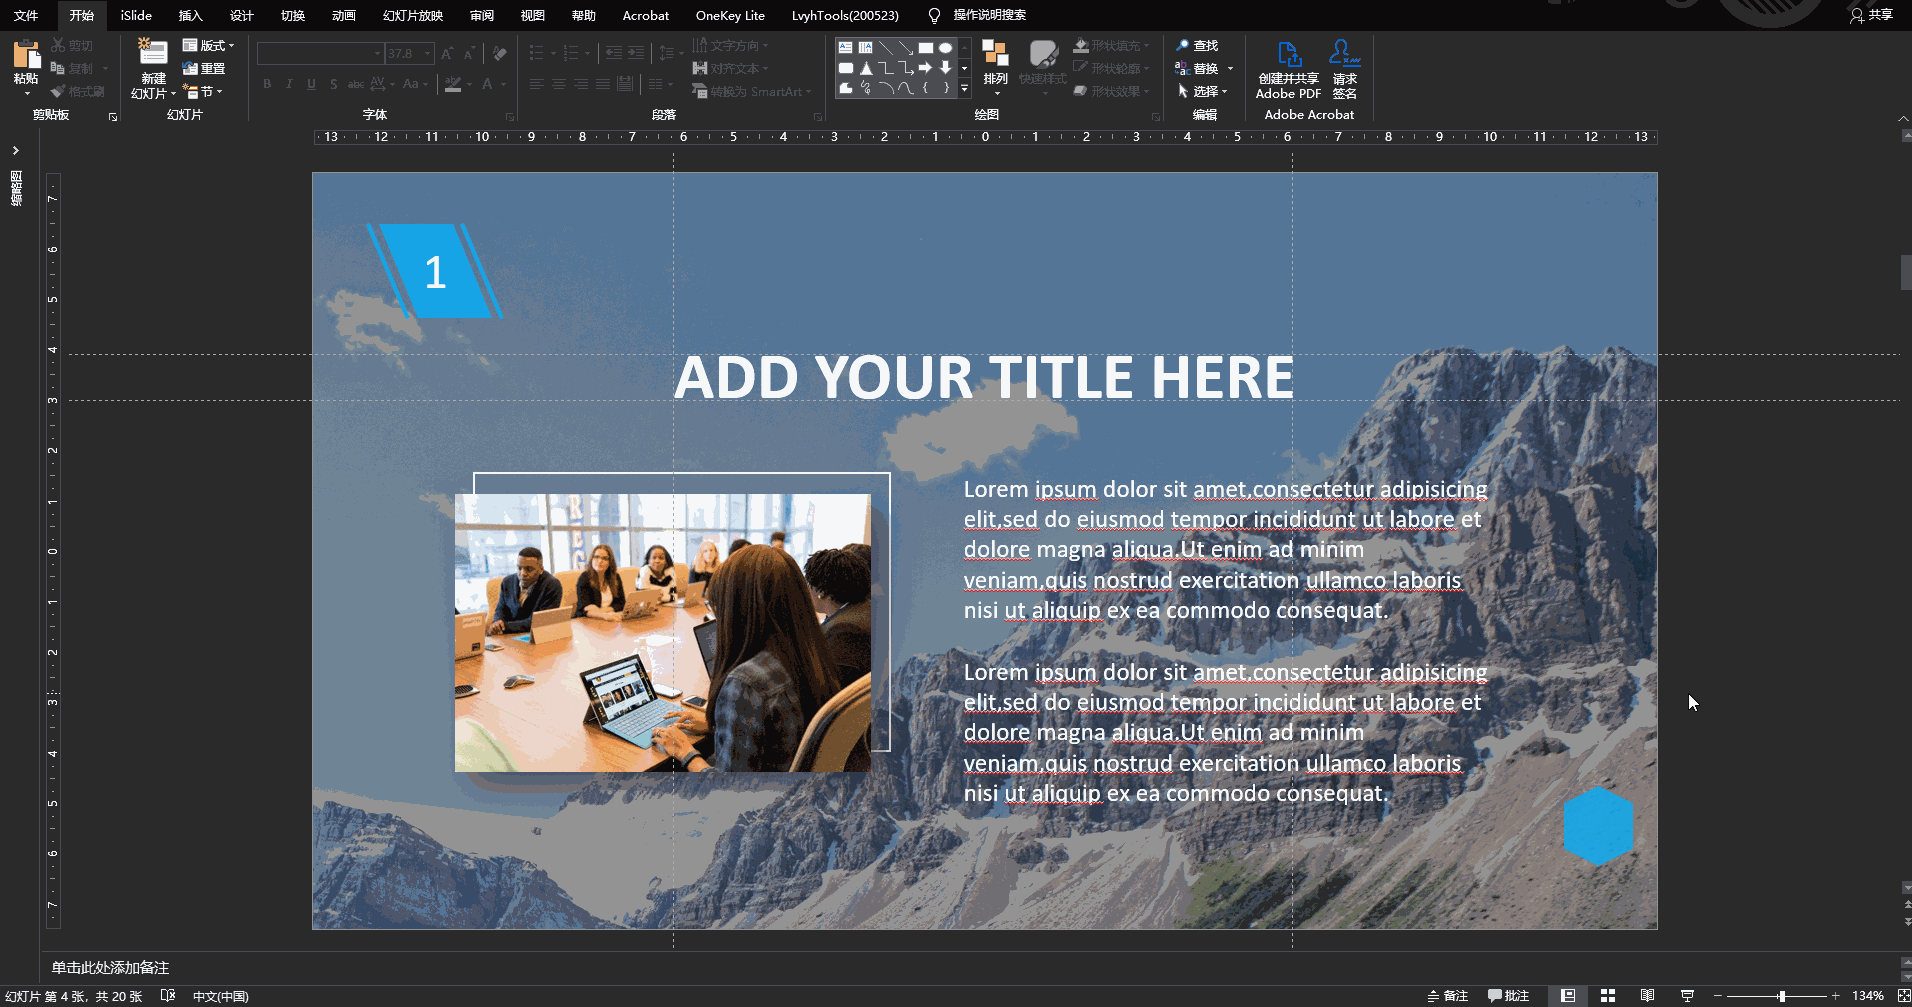The image size is (1912, 1007).
Task: Select the blue hexagon shape on slide
Action: coord(1598,826)
